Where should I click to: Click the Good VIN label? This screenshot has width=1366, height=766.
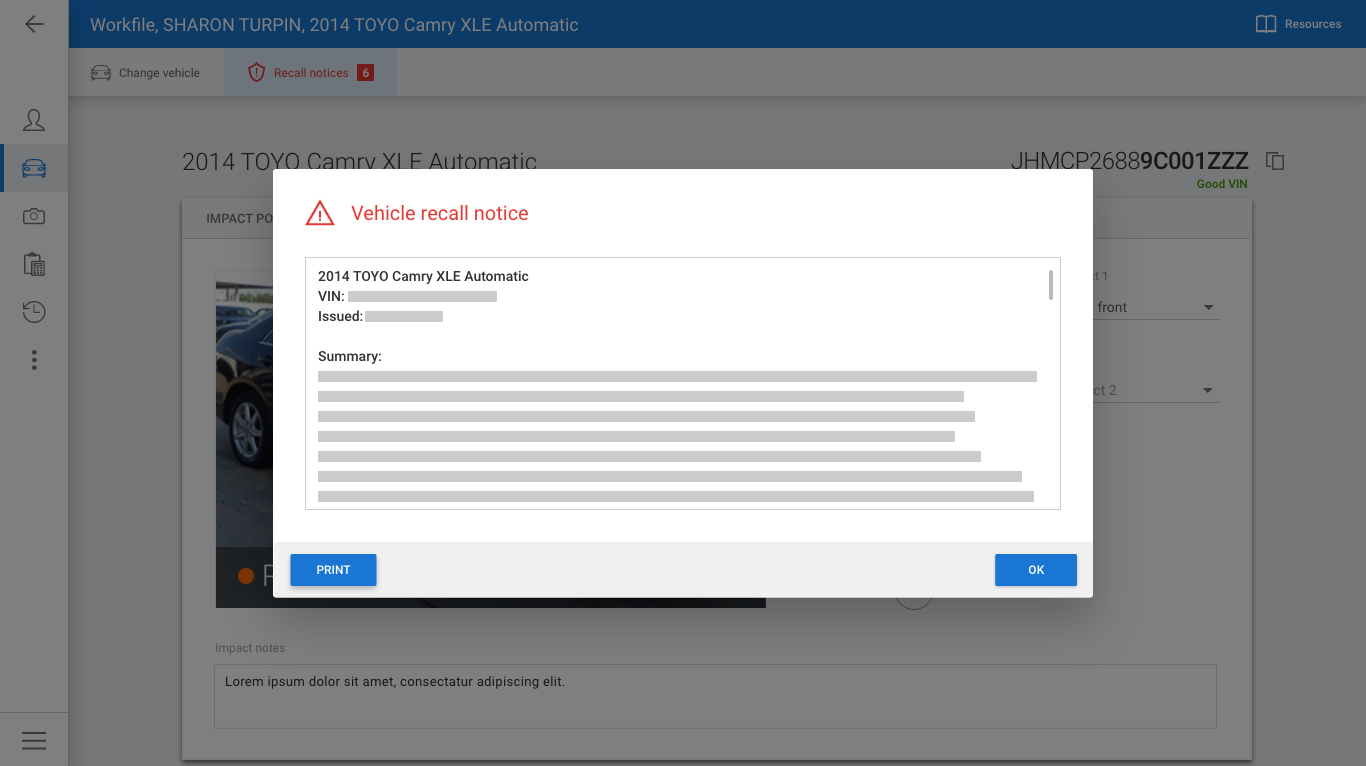click(1221, 184)
